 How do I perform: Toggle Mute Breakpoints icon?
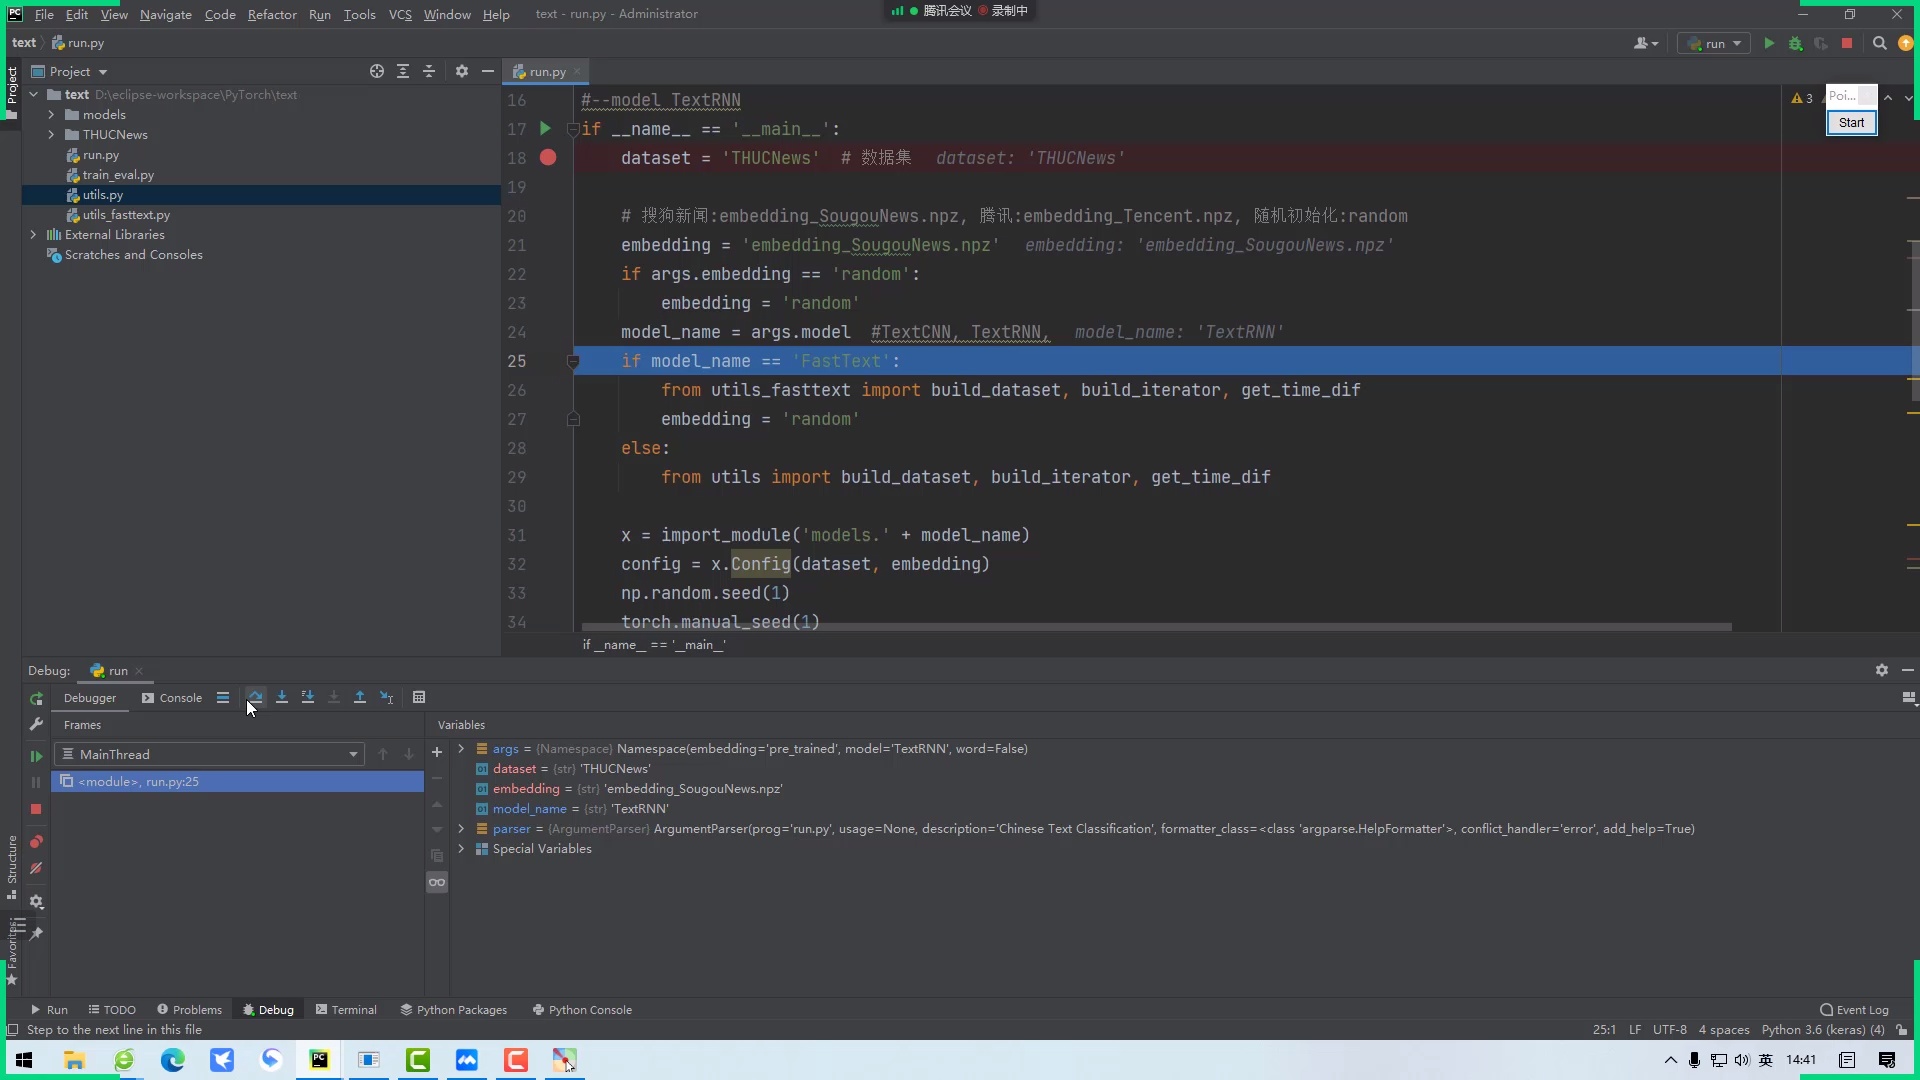tap(36, 869)
